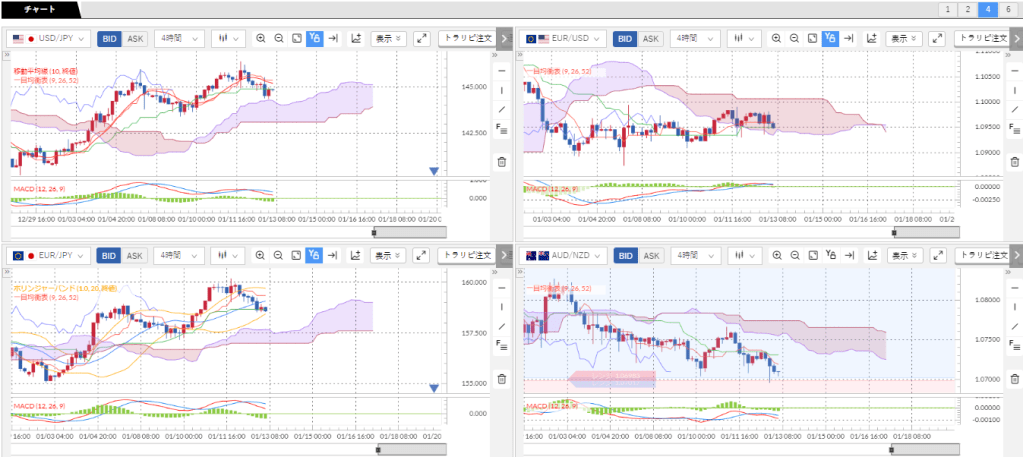The image size is (1023, 457).
Task: Toggle the Y-axis lock on EUR/JPY chart
Action: click(315, 255)
